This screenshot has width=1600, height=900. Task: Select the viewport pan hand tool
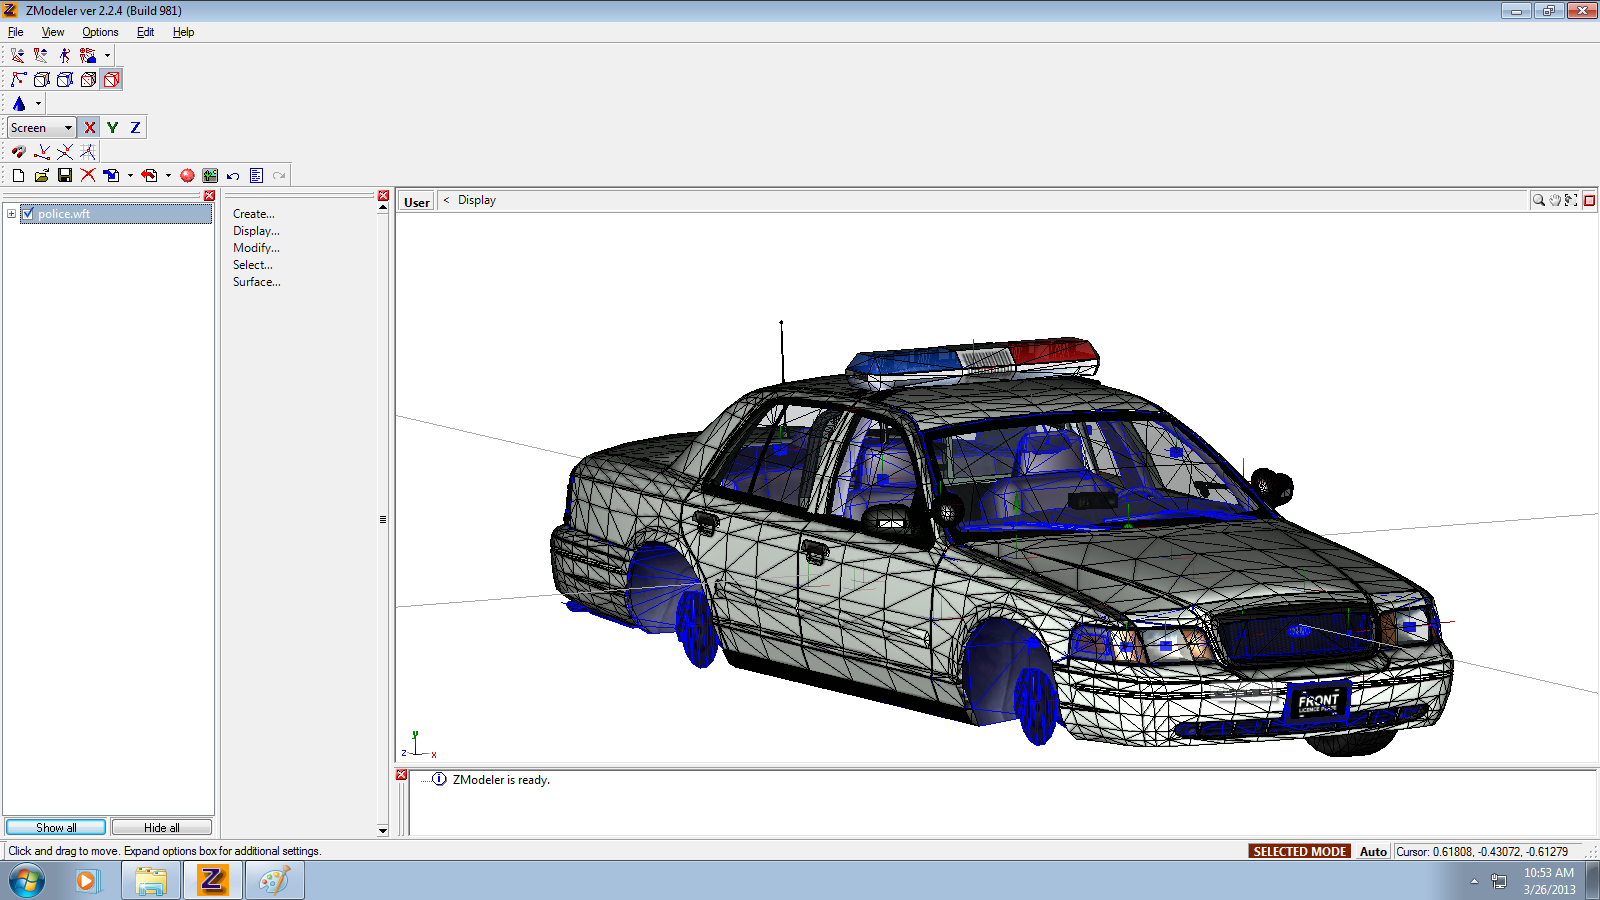pyautogui.click(x=1555, y=200)
